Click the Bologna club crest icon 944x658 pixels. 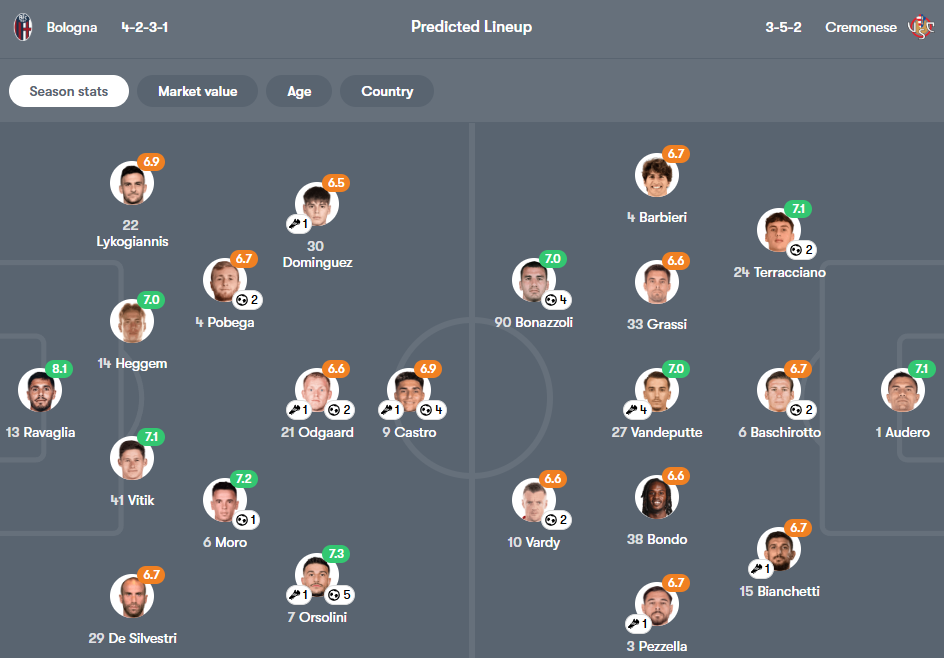(x=23, y=27)
